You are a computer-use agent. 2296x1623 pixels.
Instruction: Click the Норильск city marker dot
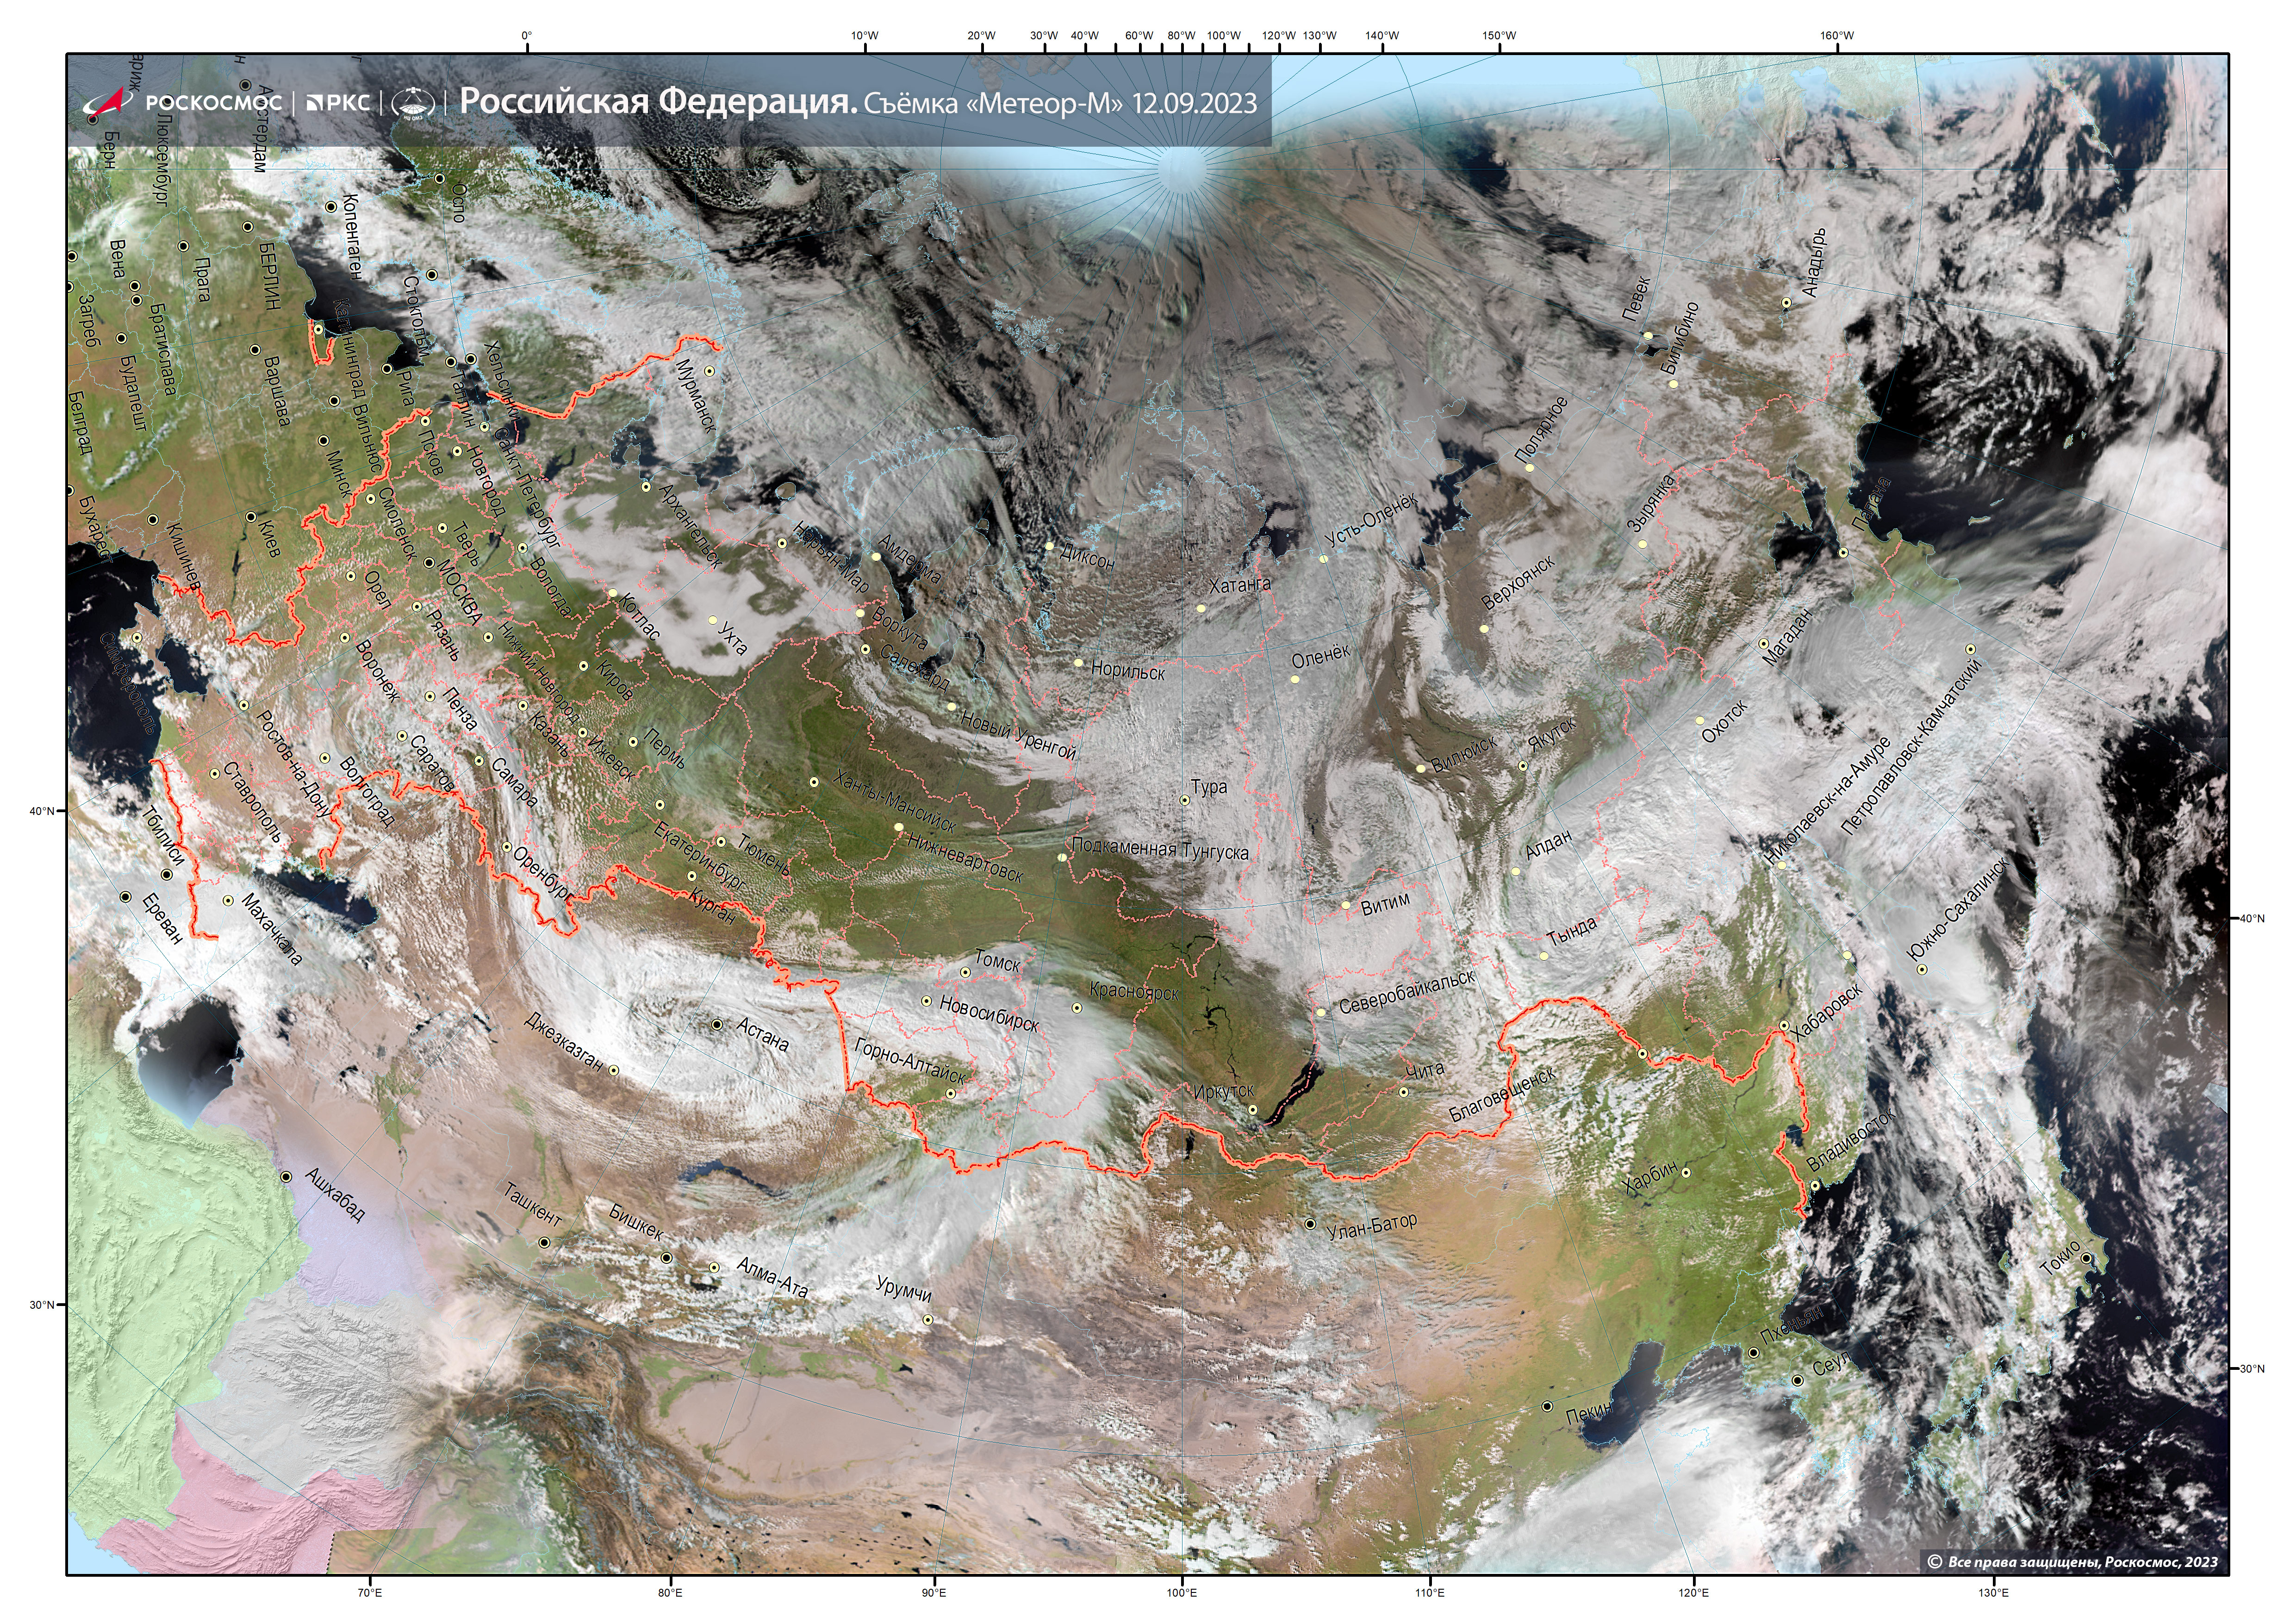pyautogui.click(x=1078, y=663)
